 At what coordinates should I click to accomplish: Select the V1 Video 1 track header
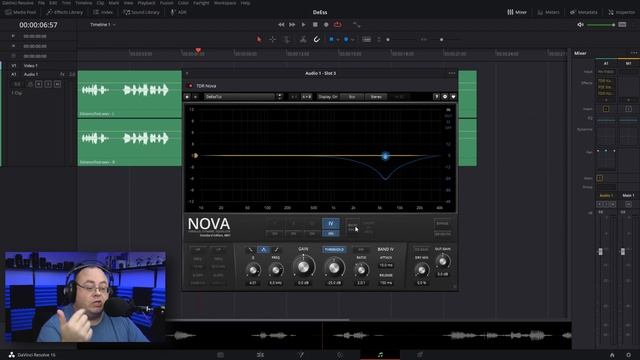(30, 65)
